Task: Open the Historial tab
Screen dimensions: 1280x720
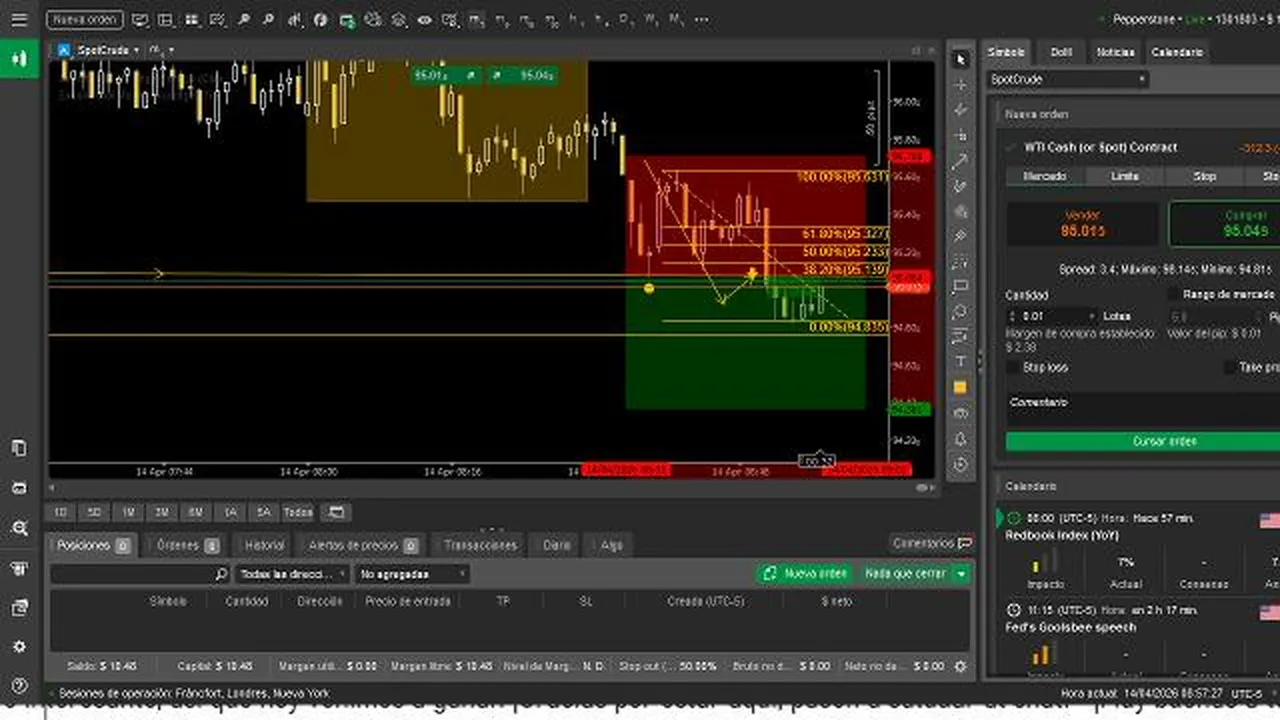Action: pos(265,545)
